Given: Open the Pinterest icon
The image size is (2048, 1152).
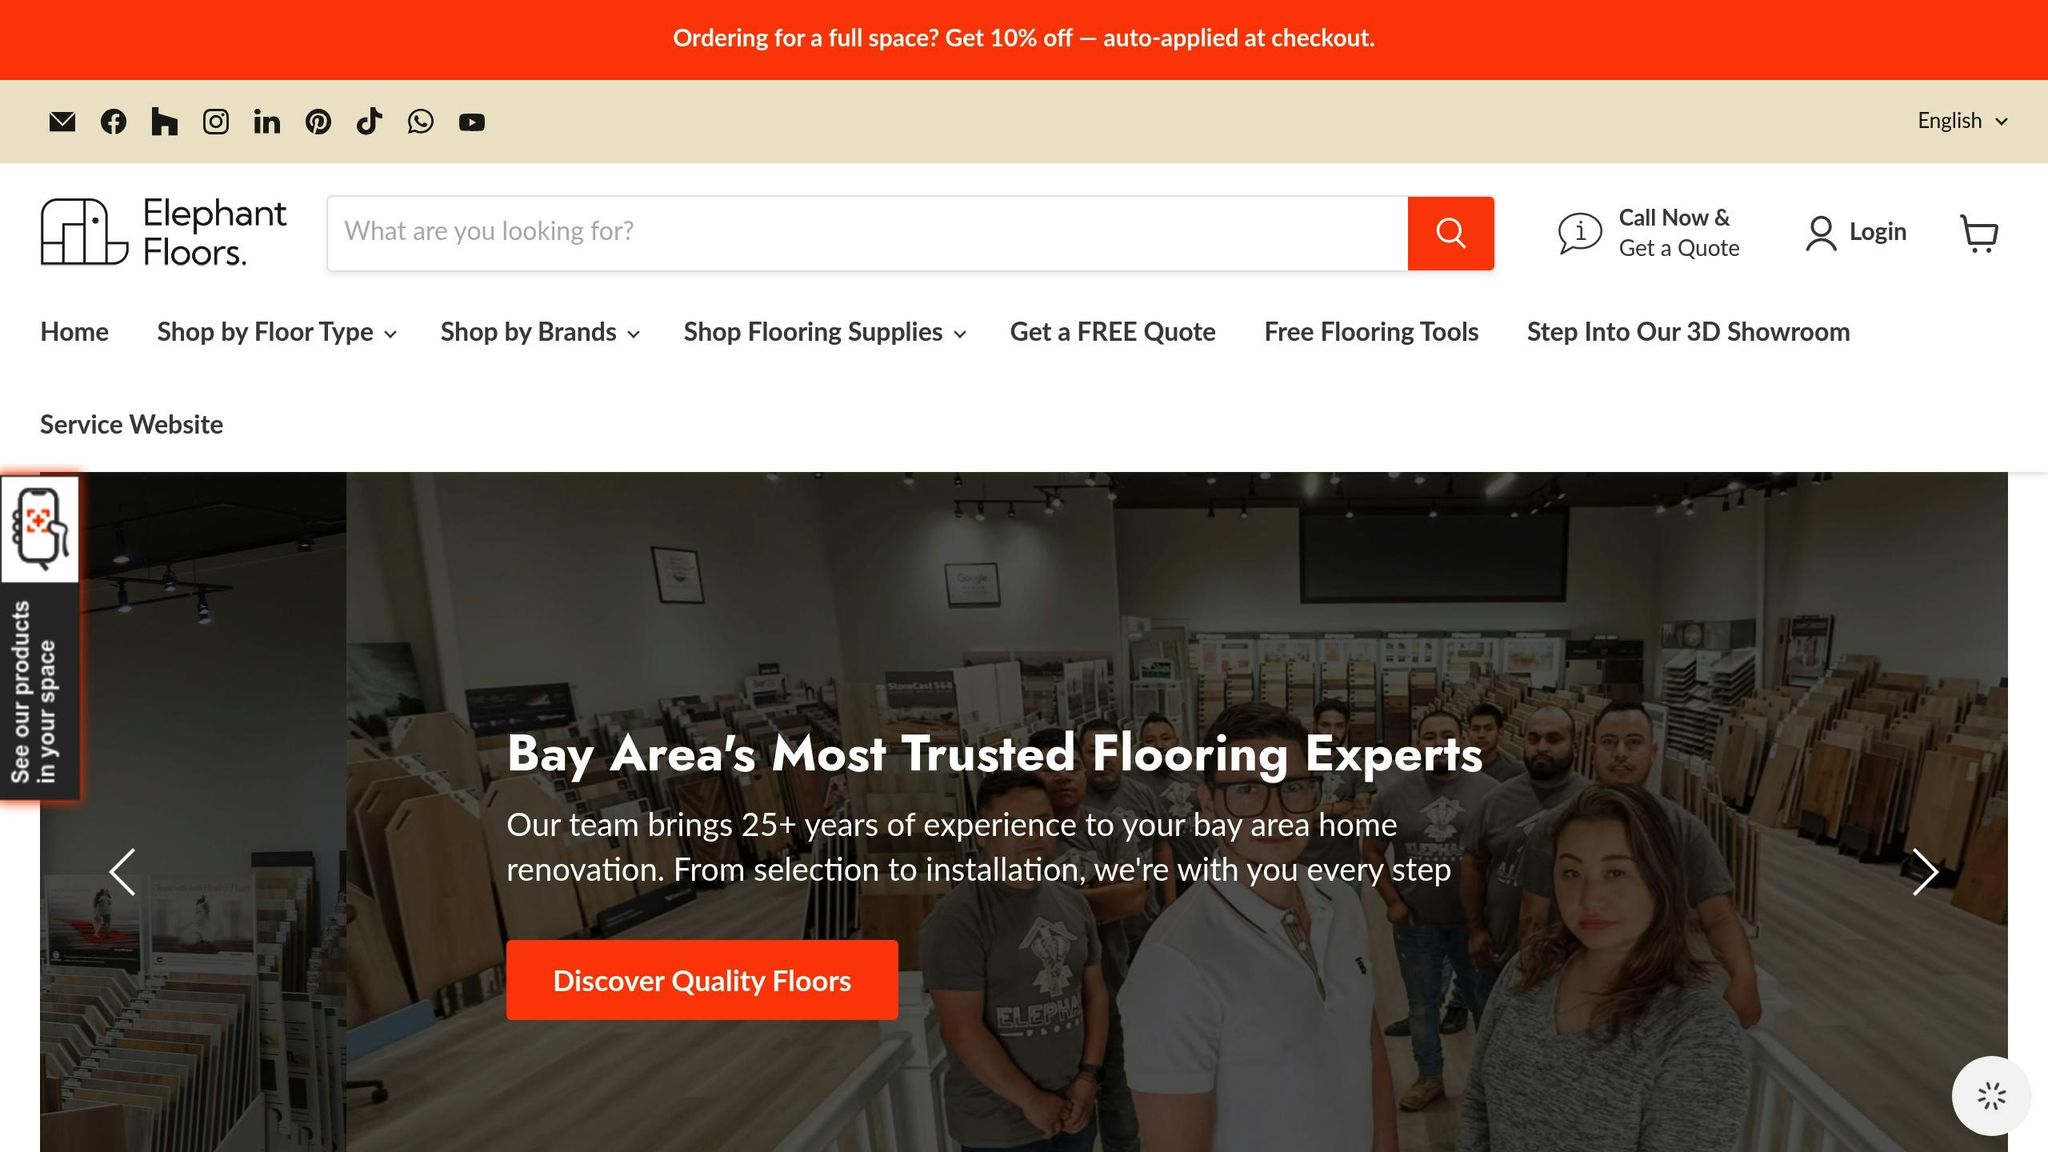Looking at the screenshot, I should 318,122.
